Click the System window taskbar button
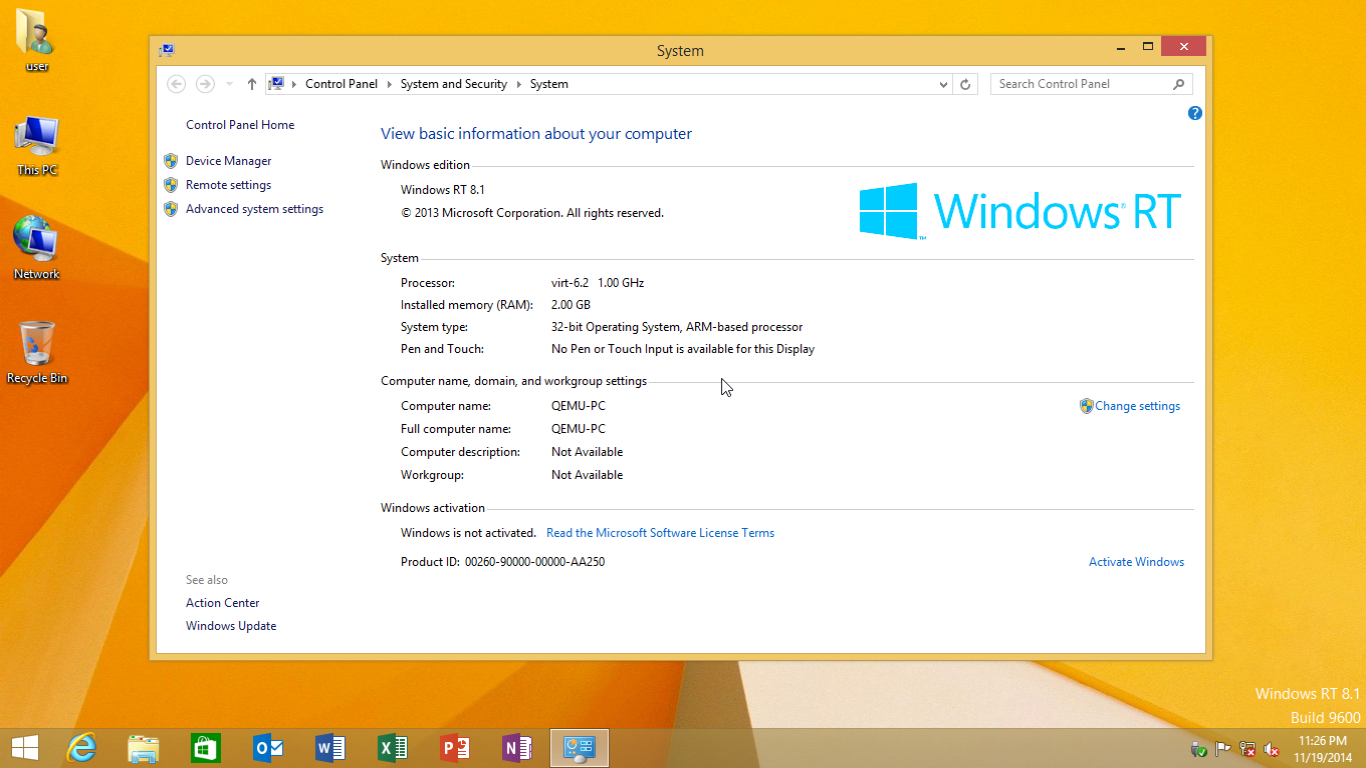Screen dimensions: 1366x768 click(x=579, y=748)
